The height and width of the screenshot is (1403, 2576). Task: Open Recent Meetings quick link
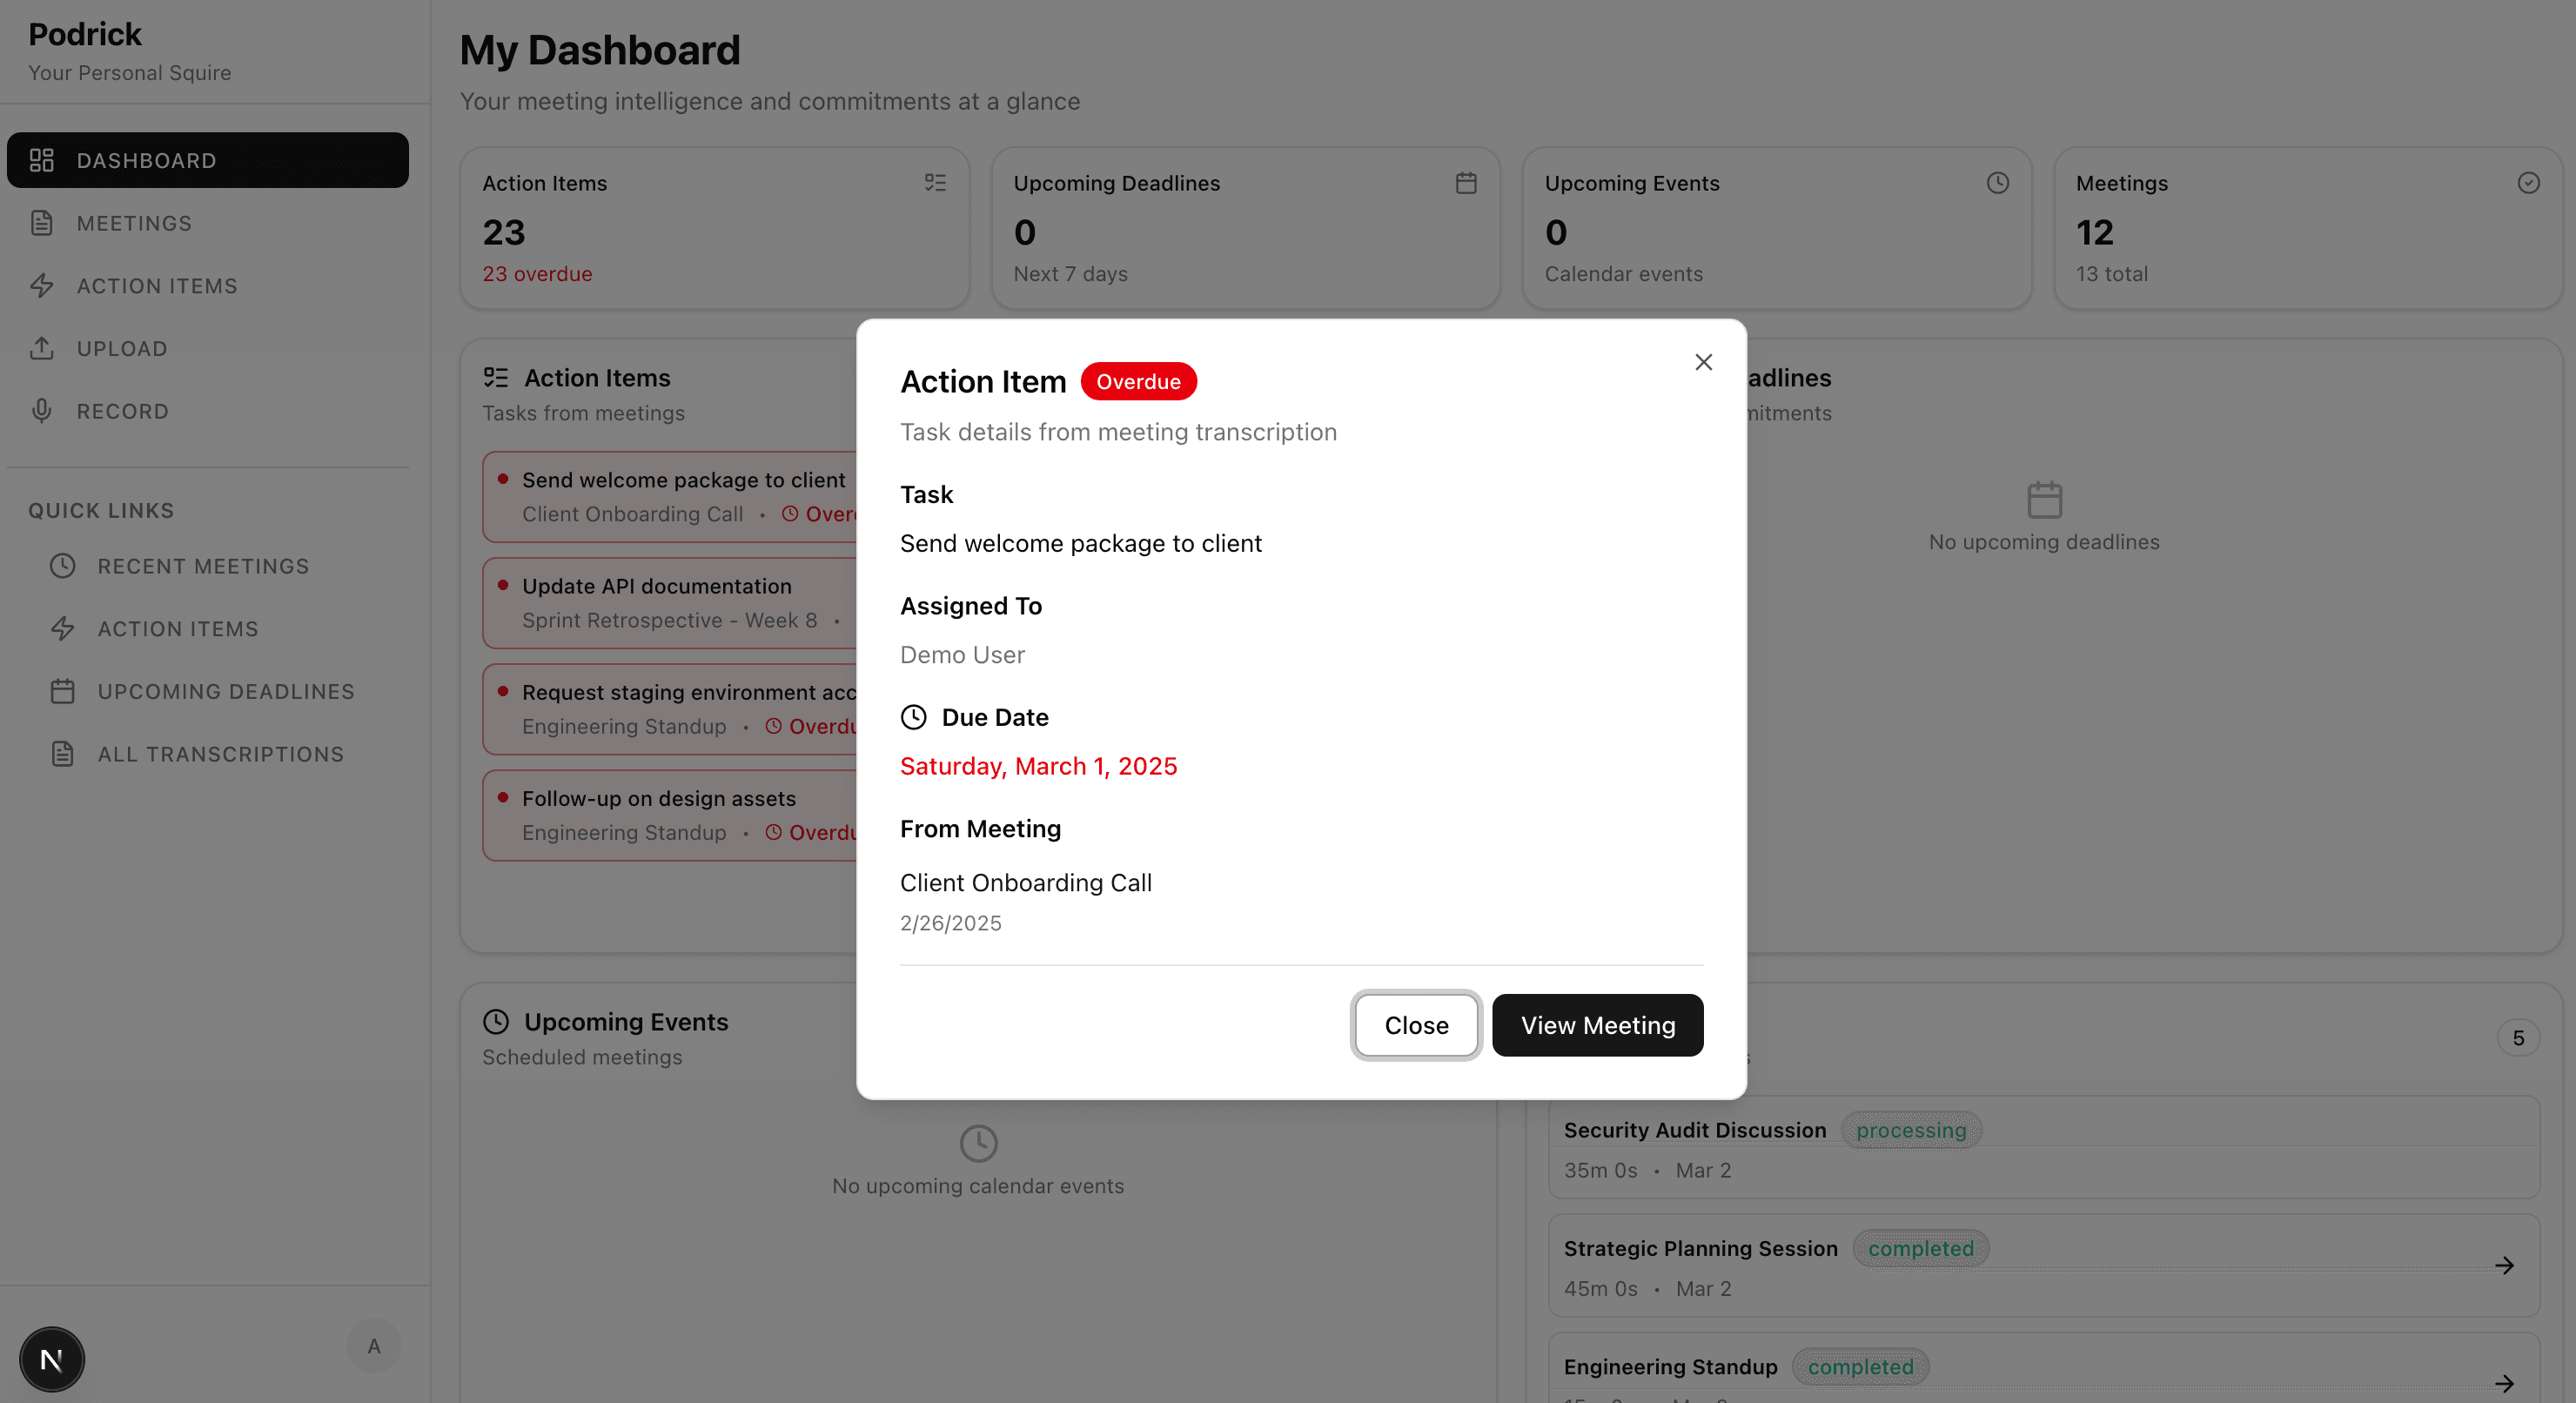[203, 566]
